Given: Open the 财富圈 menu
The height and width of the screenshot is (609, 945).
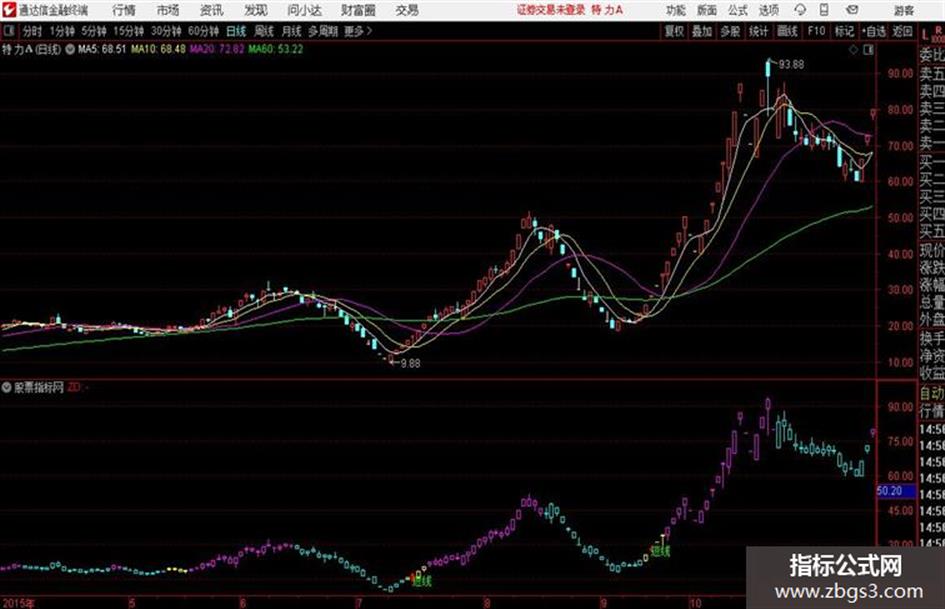Looking at the screenshot, I should [x=358, y=10].
